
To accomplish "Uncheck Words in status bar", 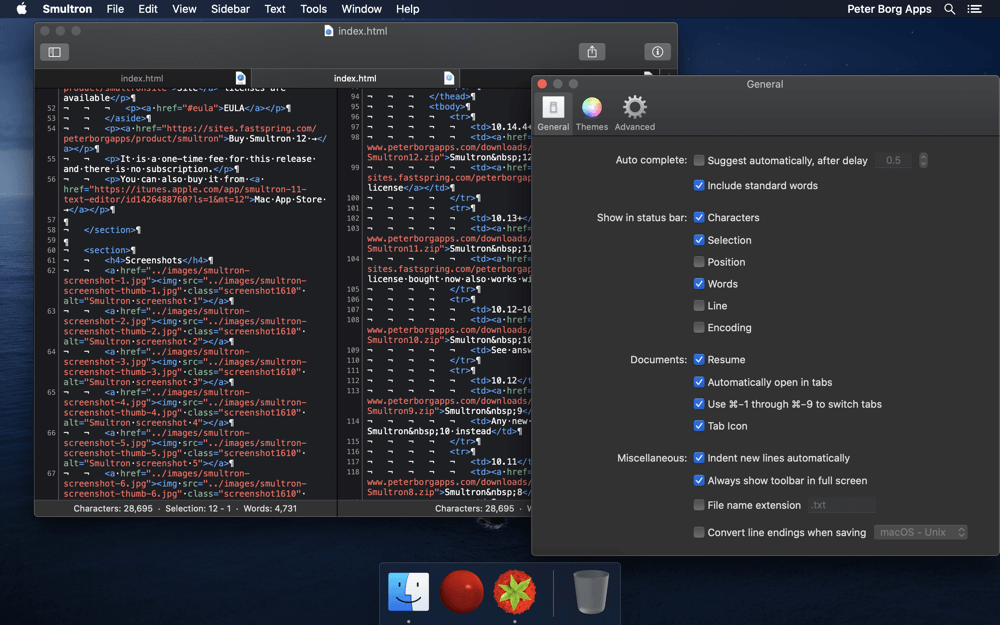I will [699, 284].
